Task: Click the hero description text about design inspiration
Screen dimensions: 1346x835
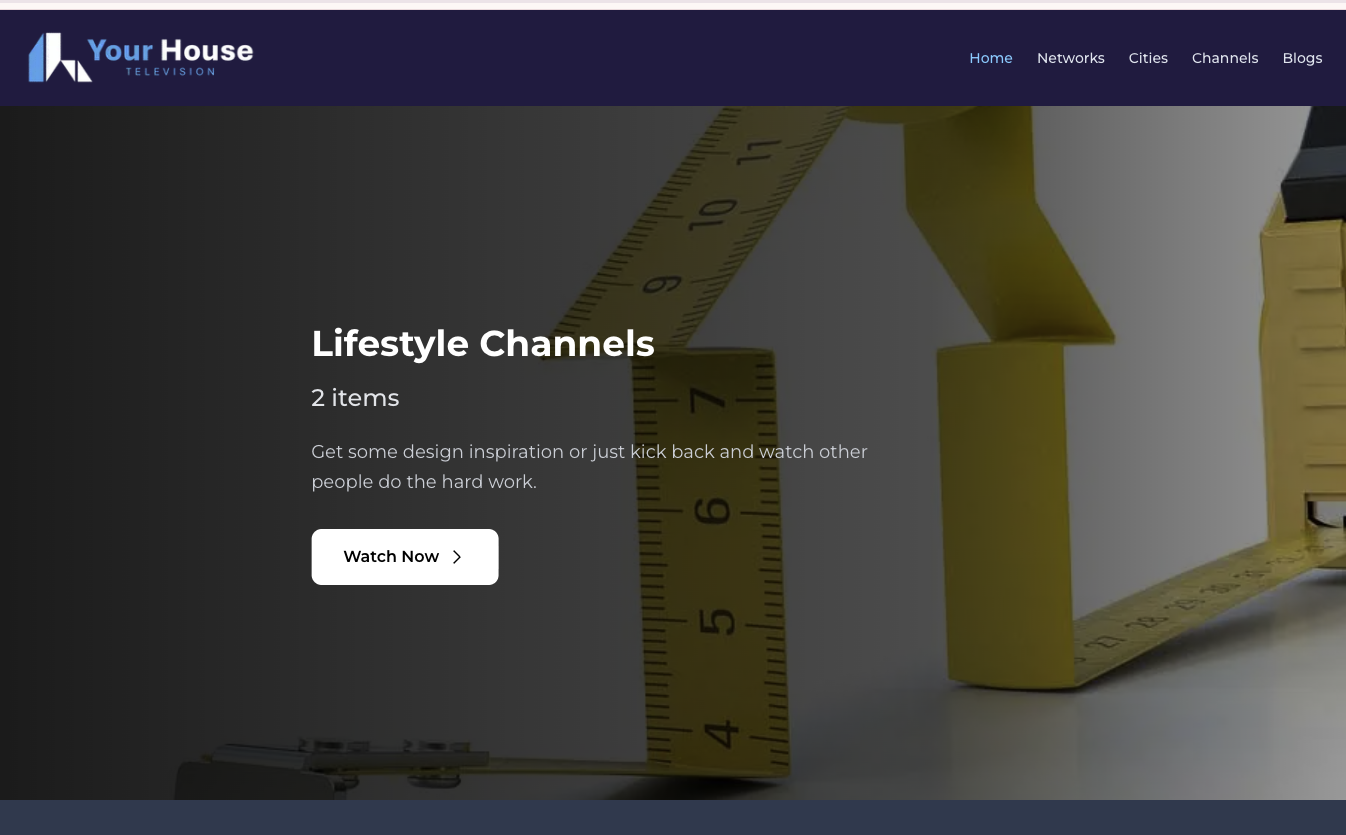Action: 589,466
